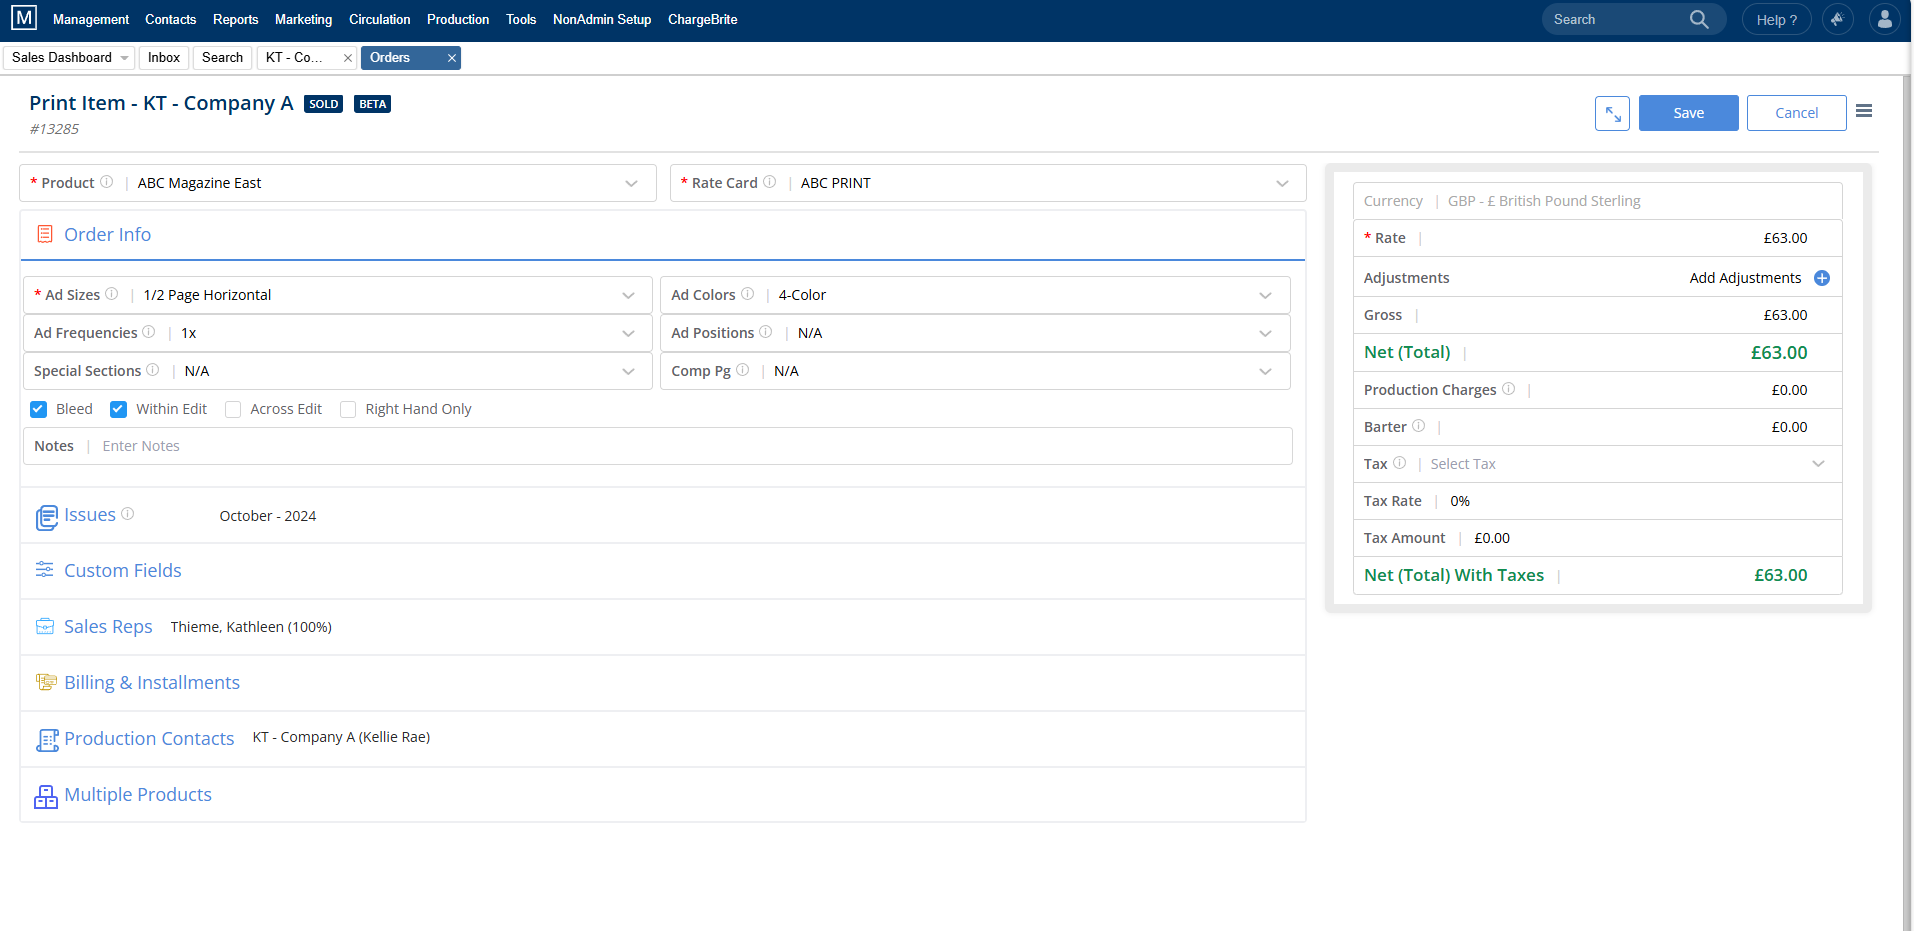
Task: Open the user profile icon
Action: [x=1884, y=20]
